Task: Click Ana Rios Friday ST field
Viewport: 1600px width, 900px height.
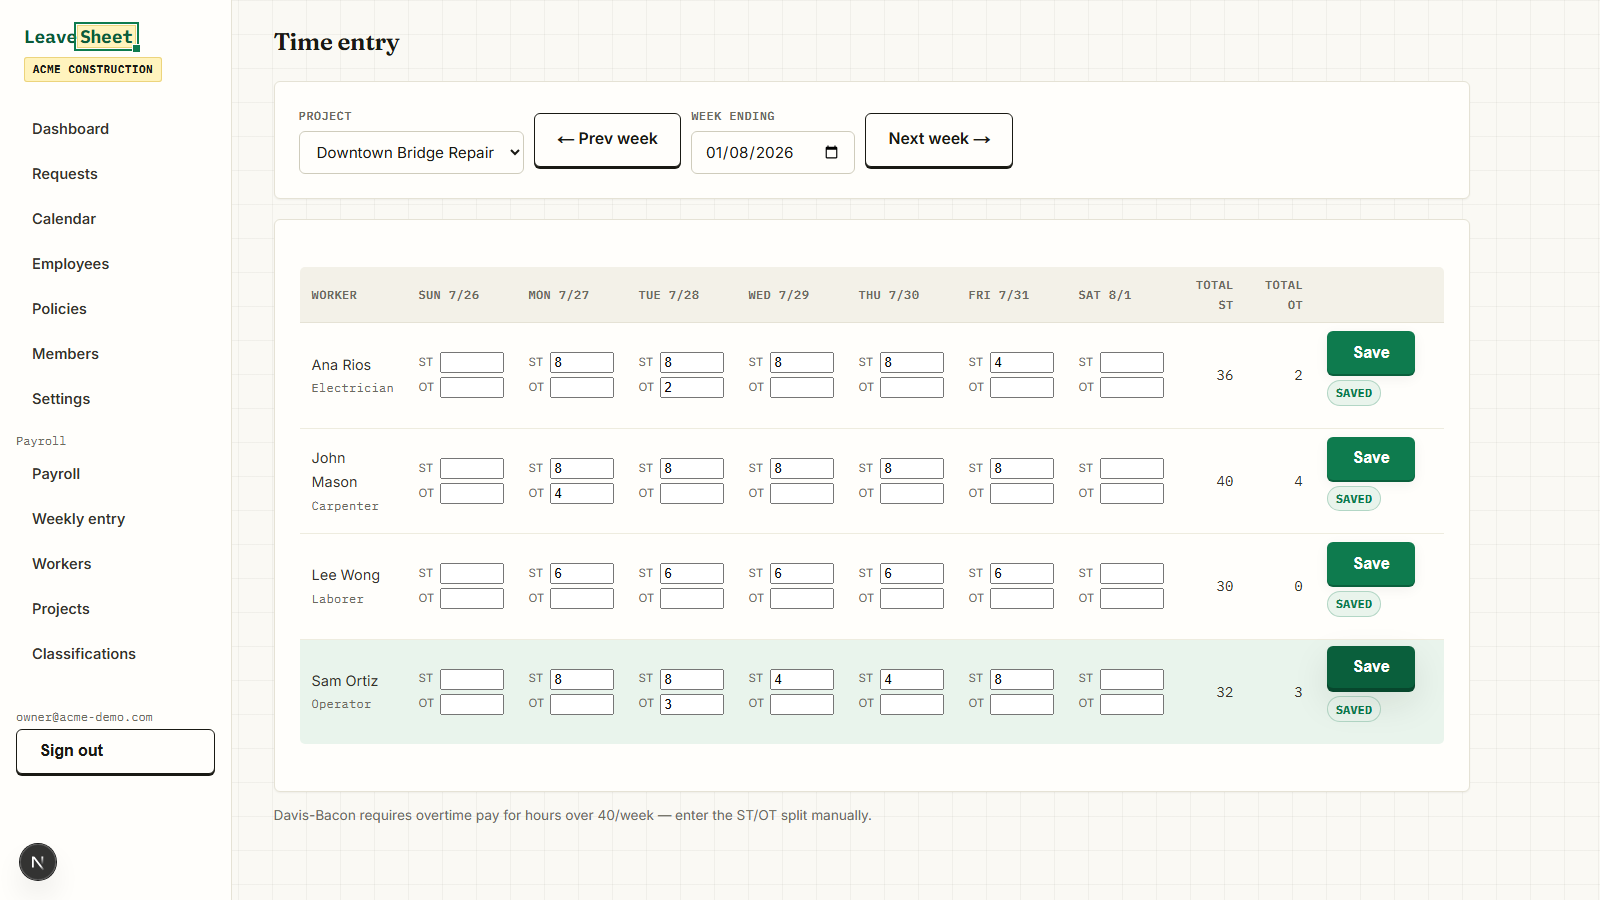Action: 1022,362
